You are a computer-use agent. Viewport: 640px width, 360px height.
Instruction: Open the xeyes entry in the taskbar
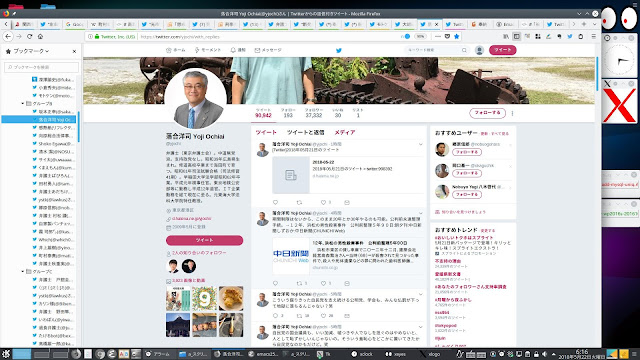[x=396, y=354]
